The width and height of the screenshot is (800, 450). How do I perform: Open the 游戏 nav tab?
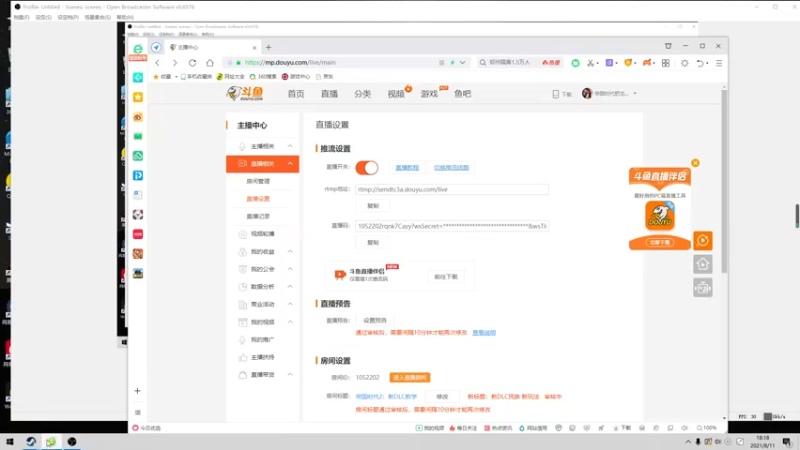[429, 94]
